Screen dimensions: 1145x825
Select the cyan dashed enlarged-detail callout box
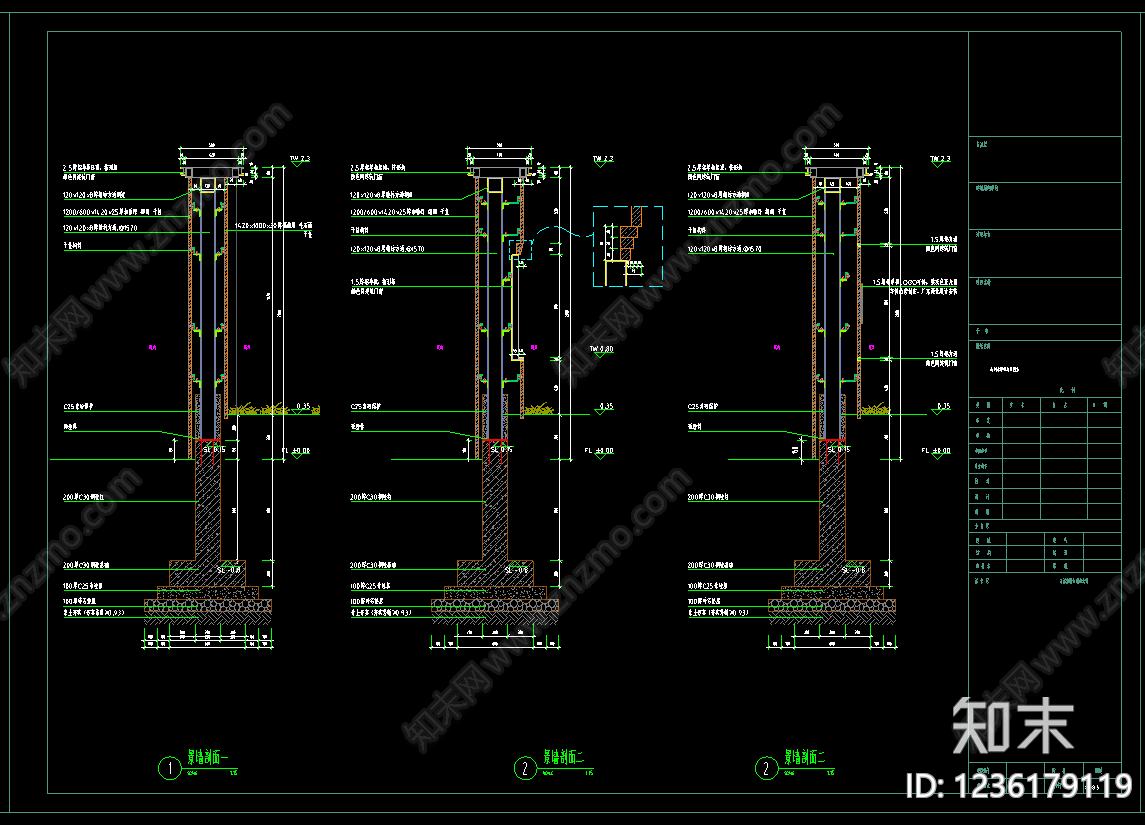click(627, 246)
